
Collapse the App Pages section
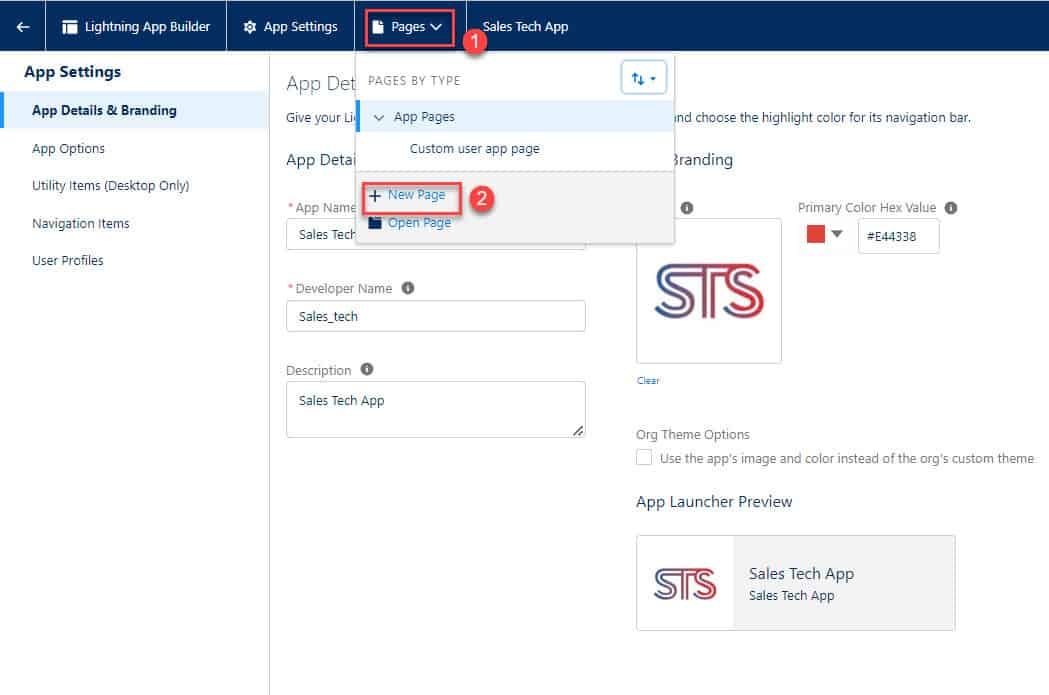click(x=379, y=118)
